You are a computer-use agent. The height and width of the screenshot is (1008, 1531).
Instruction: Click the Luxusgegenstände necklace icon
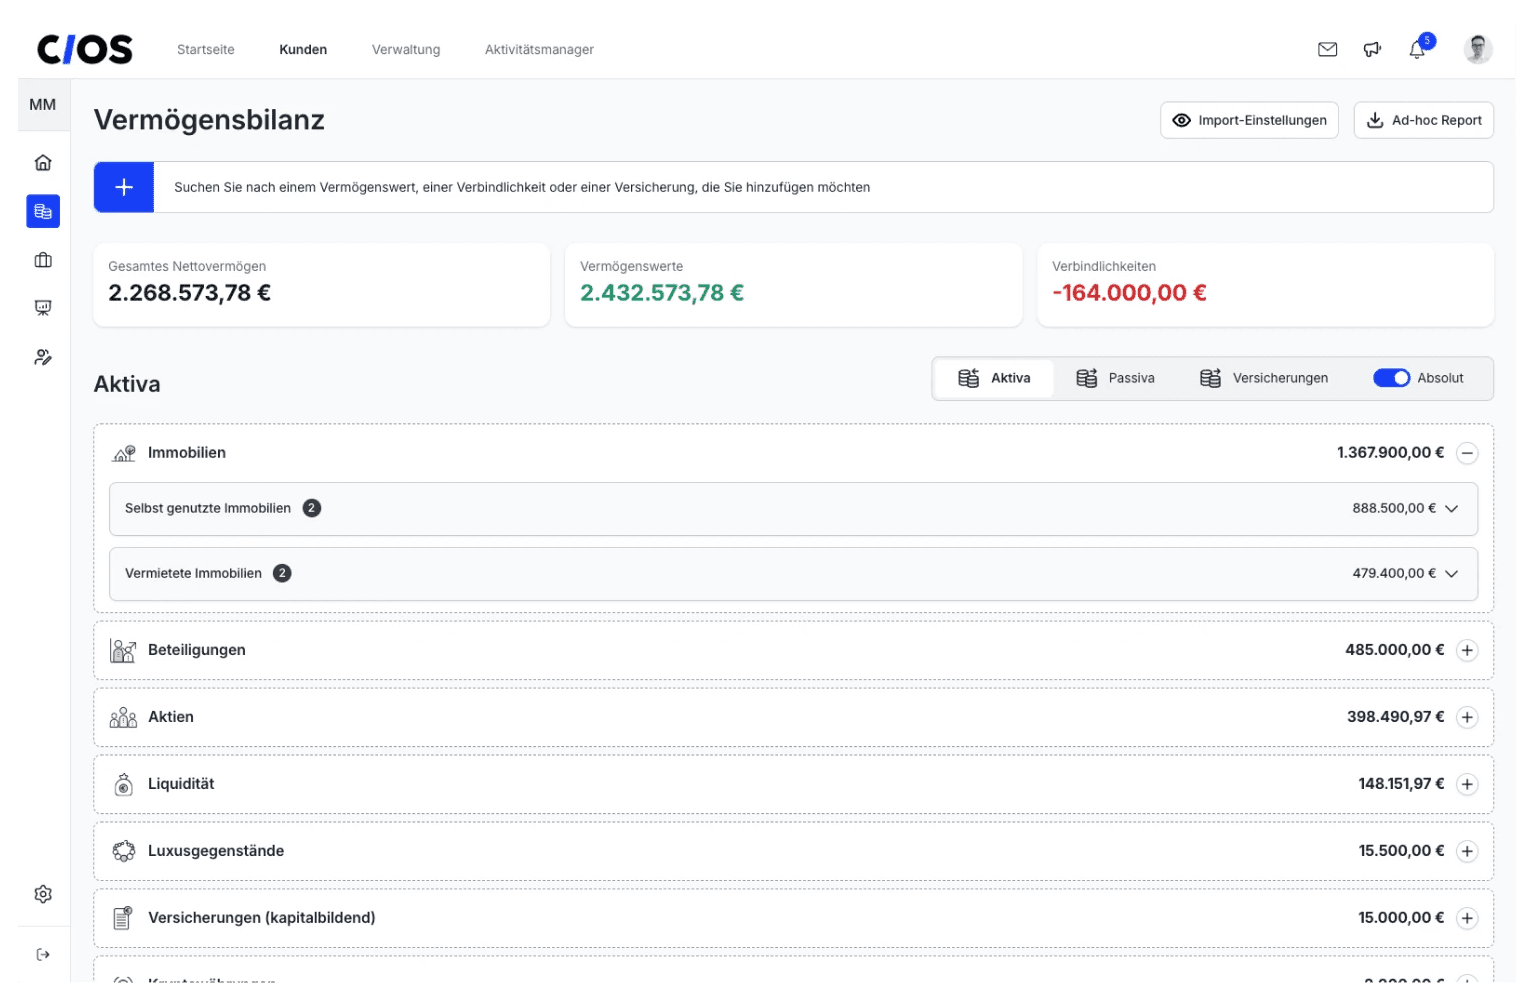pos(123,851)
